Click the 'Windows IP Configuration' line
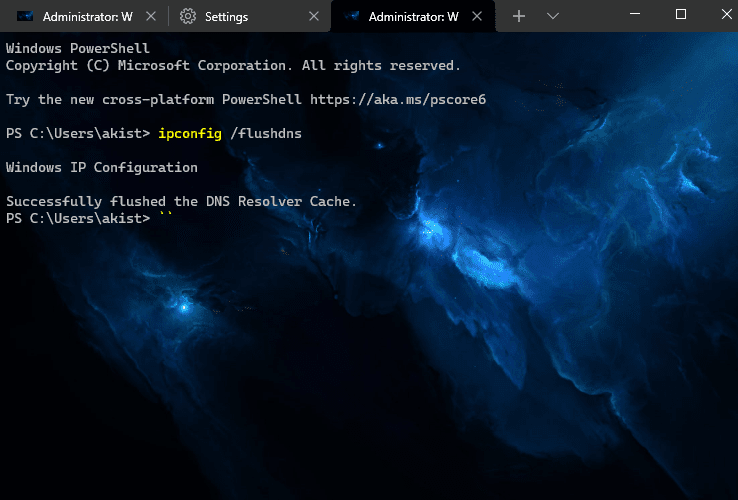Image resolution: width=738 pixels, height=500 pixels. [x=102, y=168]
